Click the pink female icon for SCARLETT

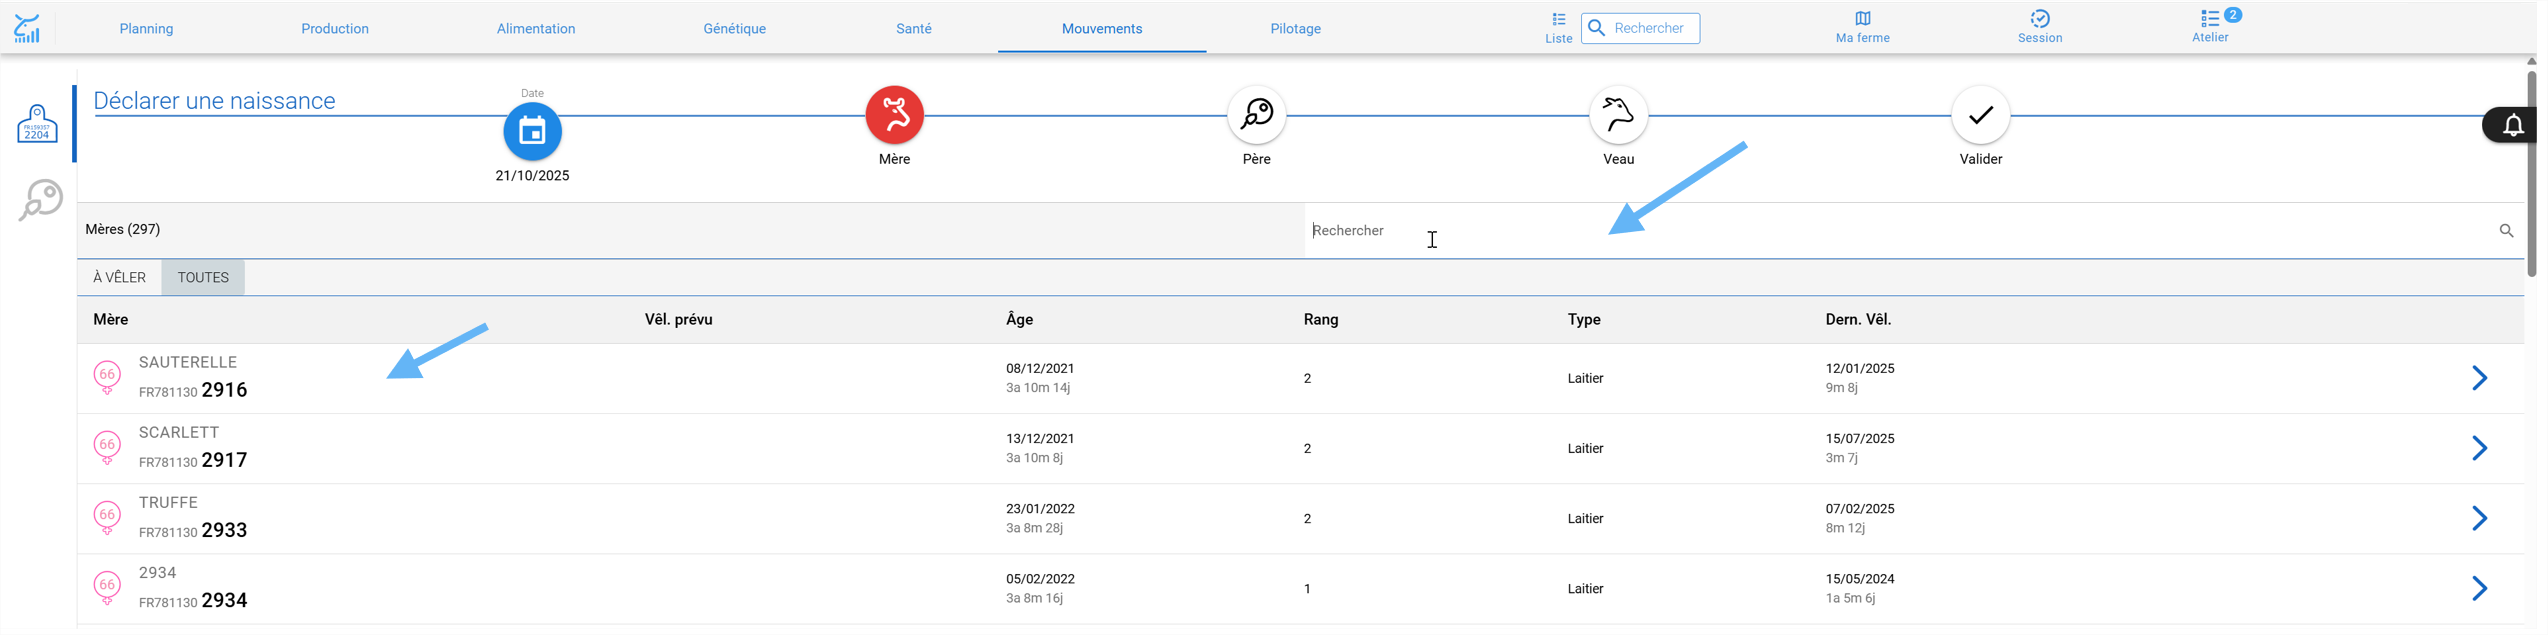pos(107,449)
